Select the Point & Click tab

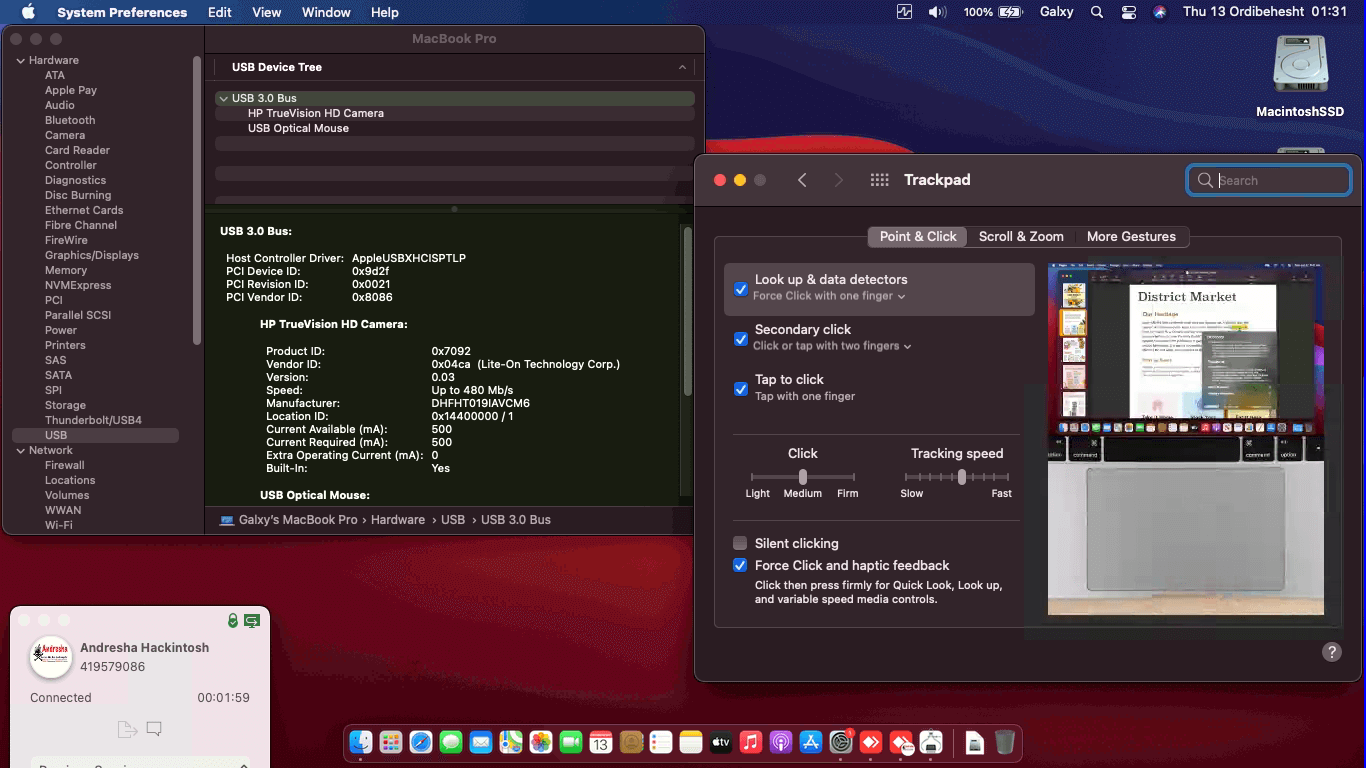pos(918,236)
